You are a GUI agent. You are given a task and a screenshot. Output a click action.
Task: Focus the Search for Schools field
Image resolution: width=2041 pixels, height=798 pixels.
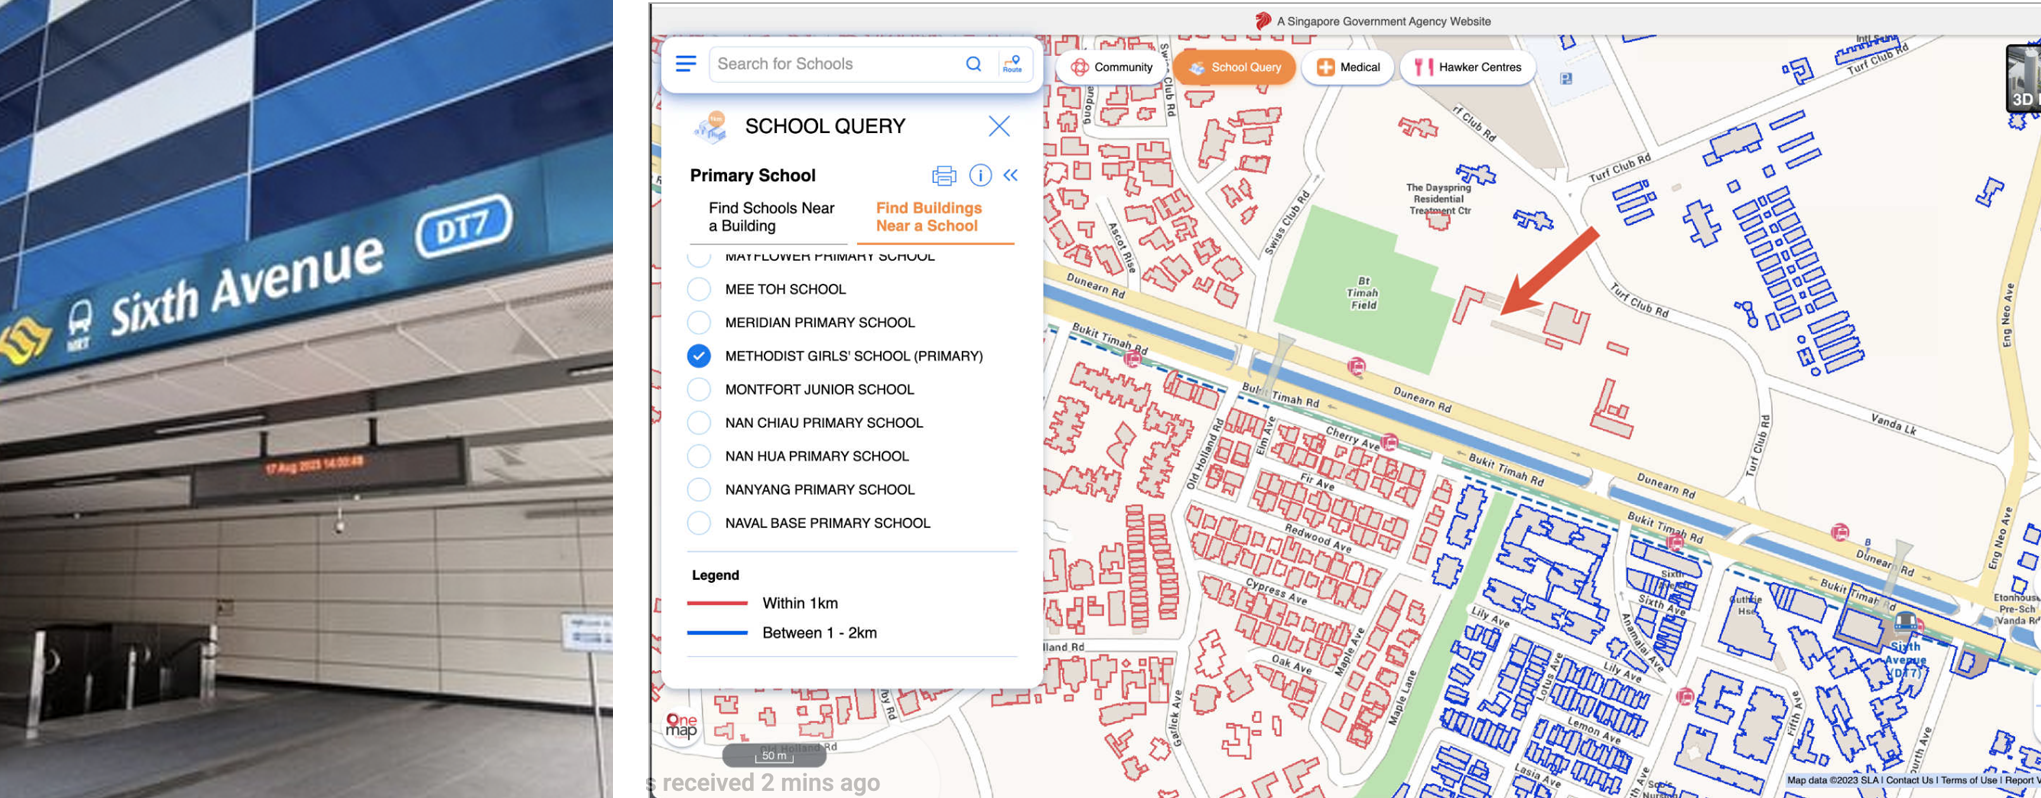point(835,64)
